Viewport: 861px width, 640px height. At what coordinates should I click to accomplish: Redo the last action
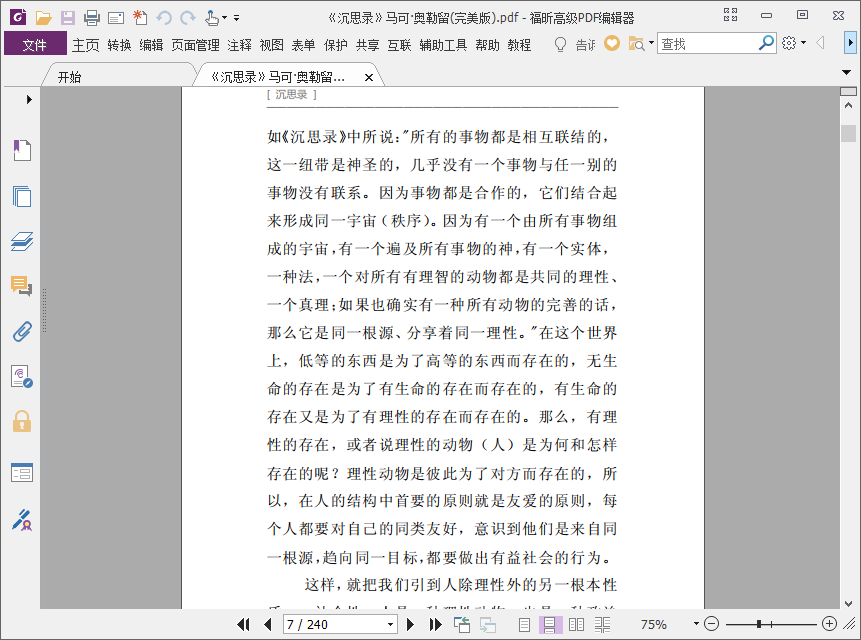point(188,18)
